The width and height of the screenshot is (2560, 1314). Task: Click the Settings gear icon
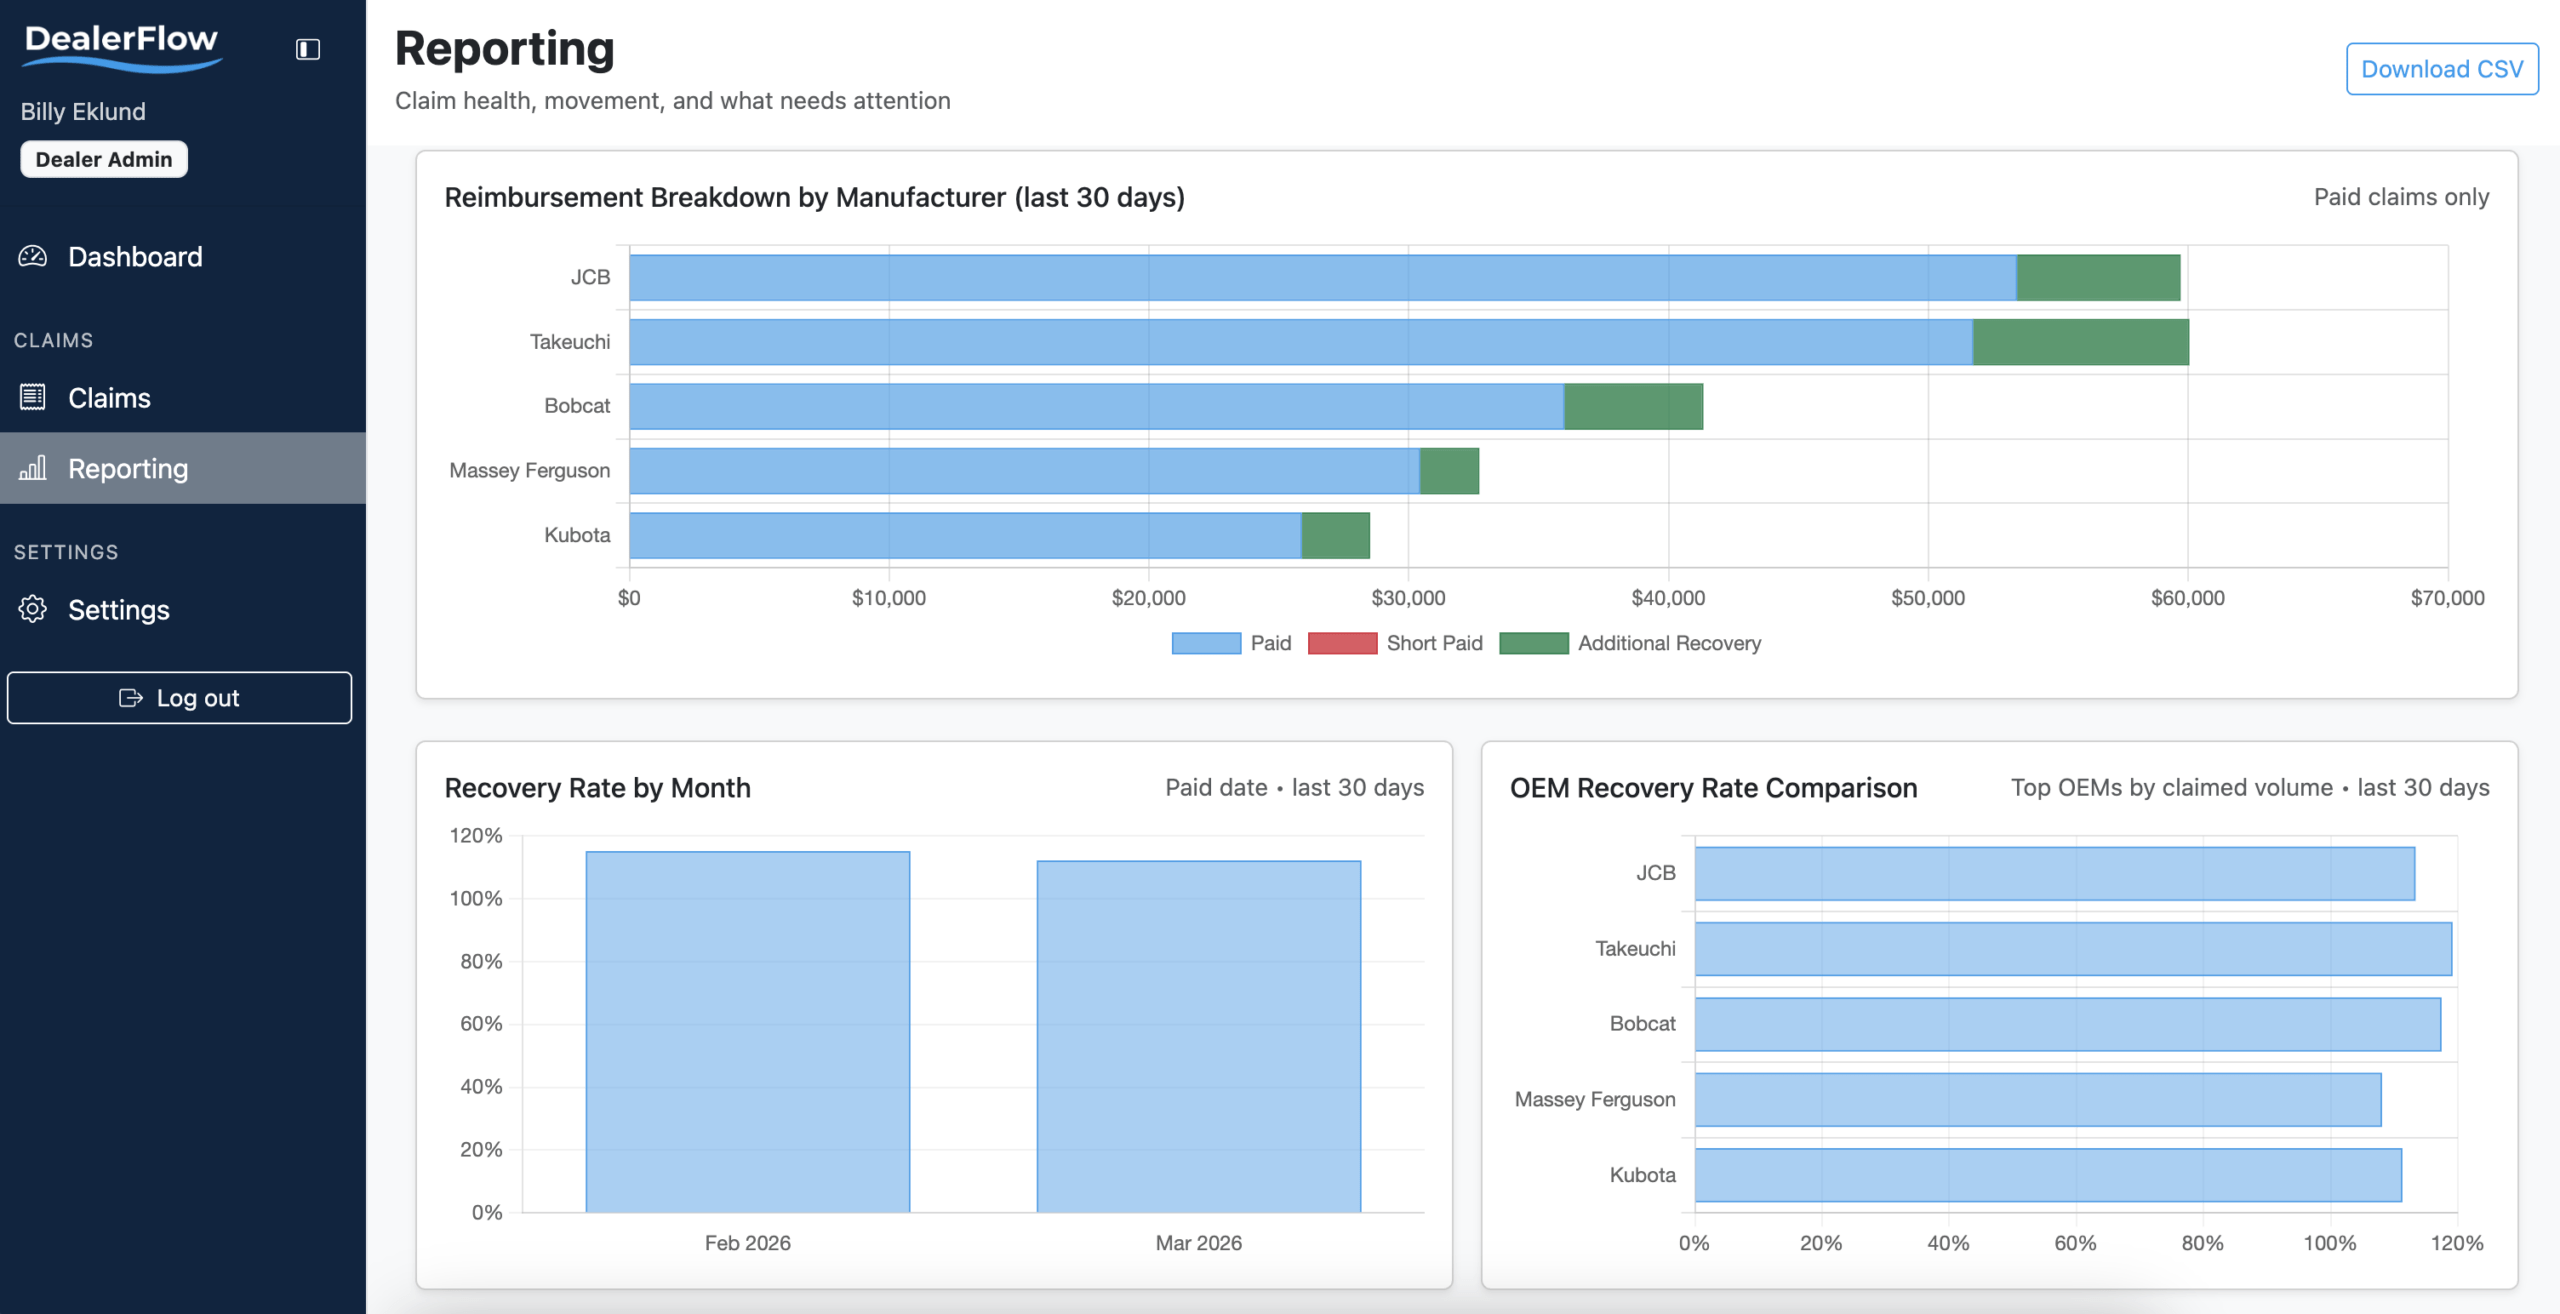tap(33, 609)
